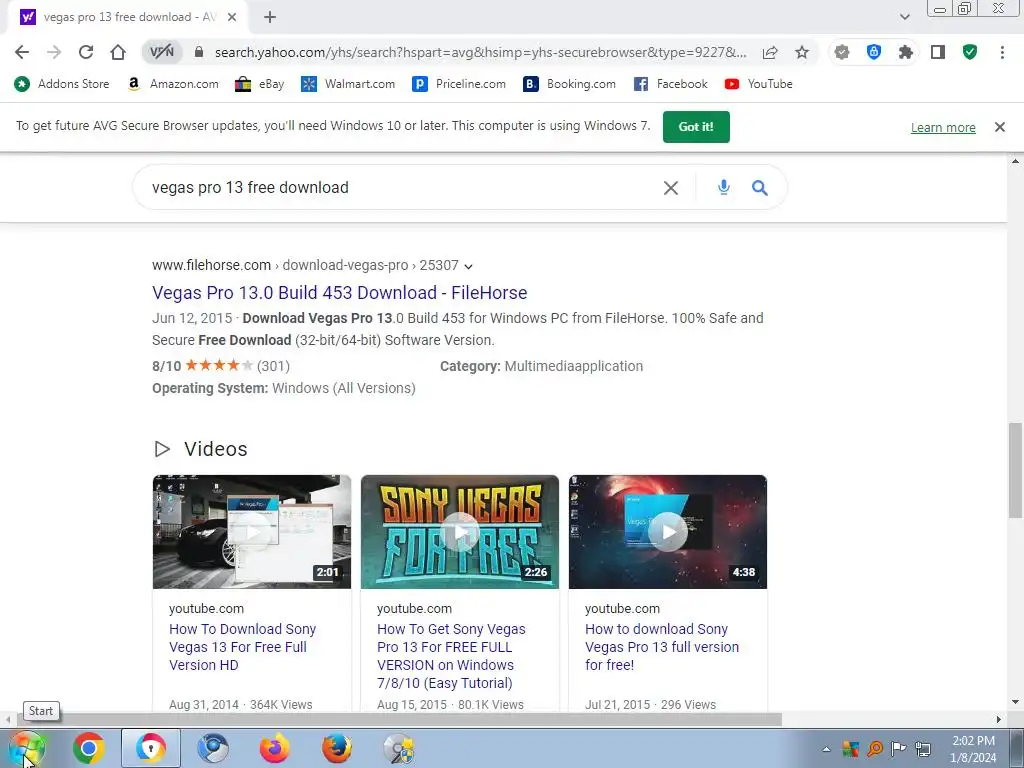The height and width of the screenshot is (768, 1024).
Task: Open the Action Center flag icon
Action: (899, 748)
